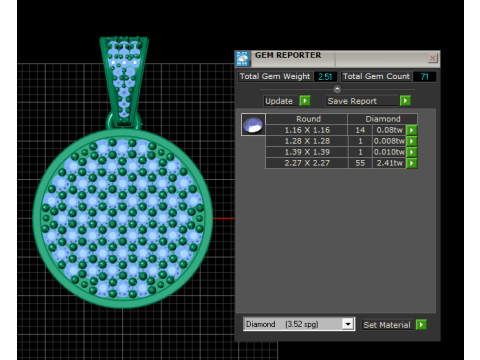Click the Save Report label
Image resolution: width=480 pixels, height=360 pixels.
click(352, 101)
